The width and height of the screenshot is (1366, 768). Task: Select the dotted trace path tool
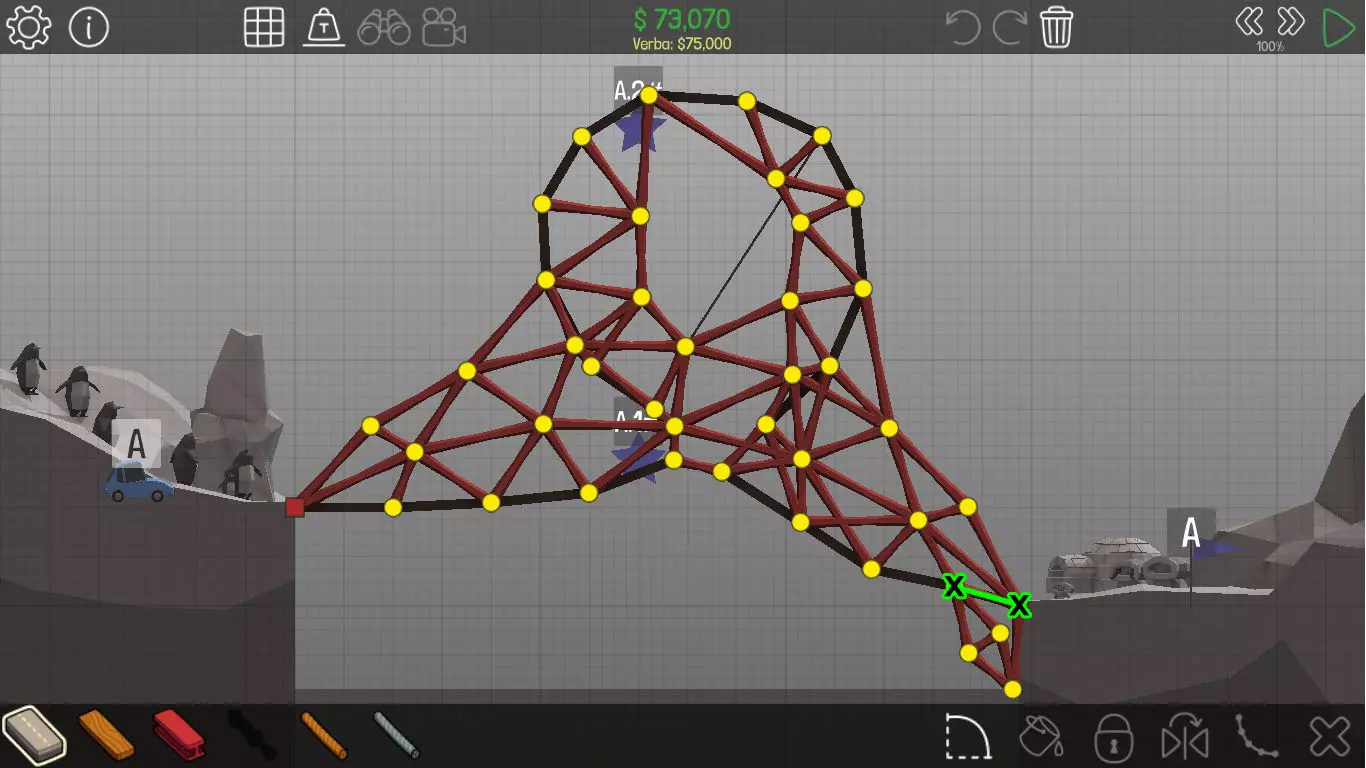coord(1257,737)
